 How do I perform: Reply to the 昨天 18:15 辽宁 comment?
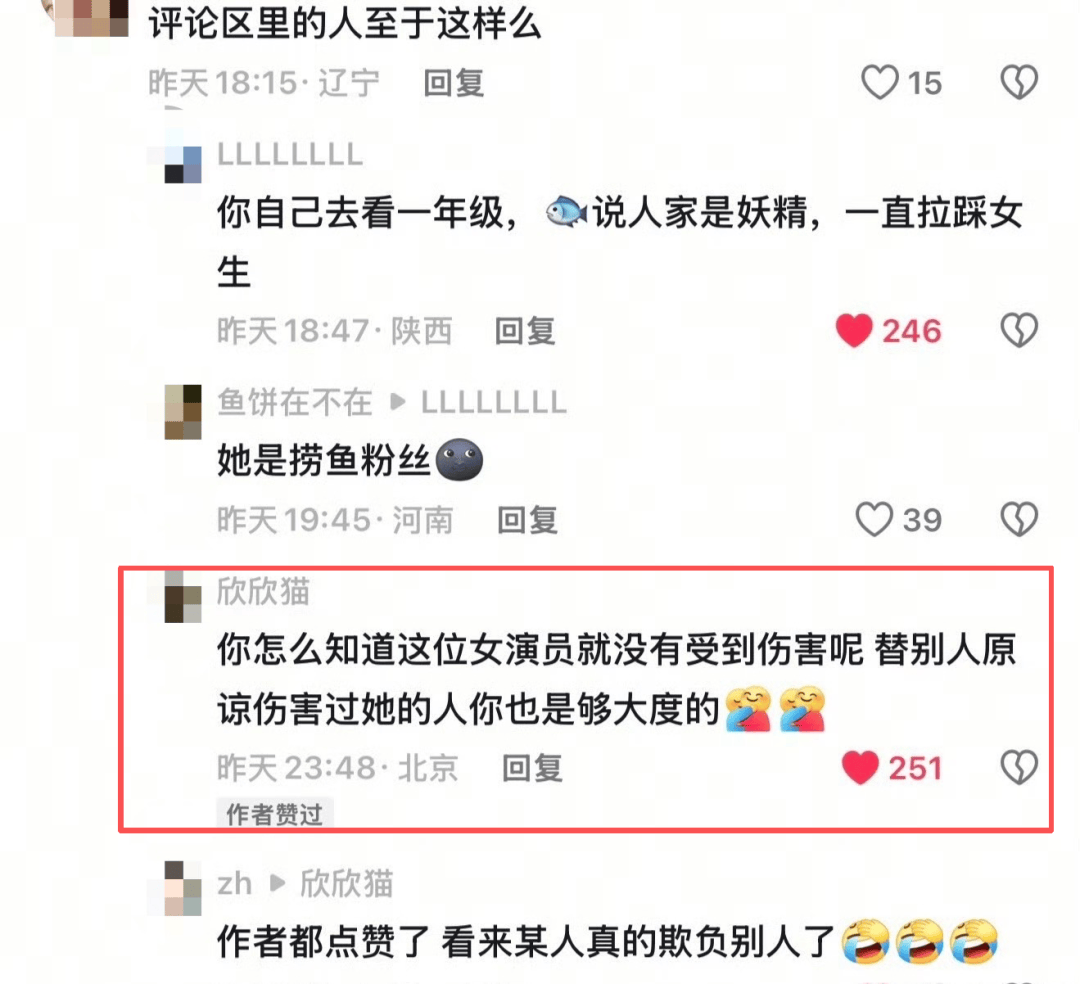tap(454, 83)
